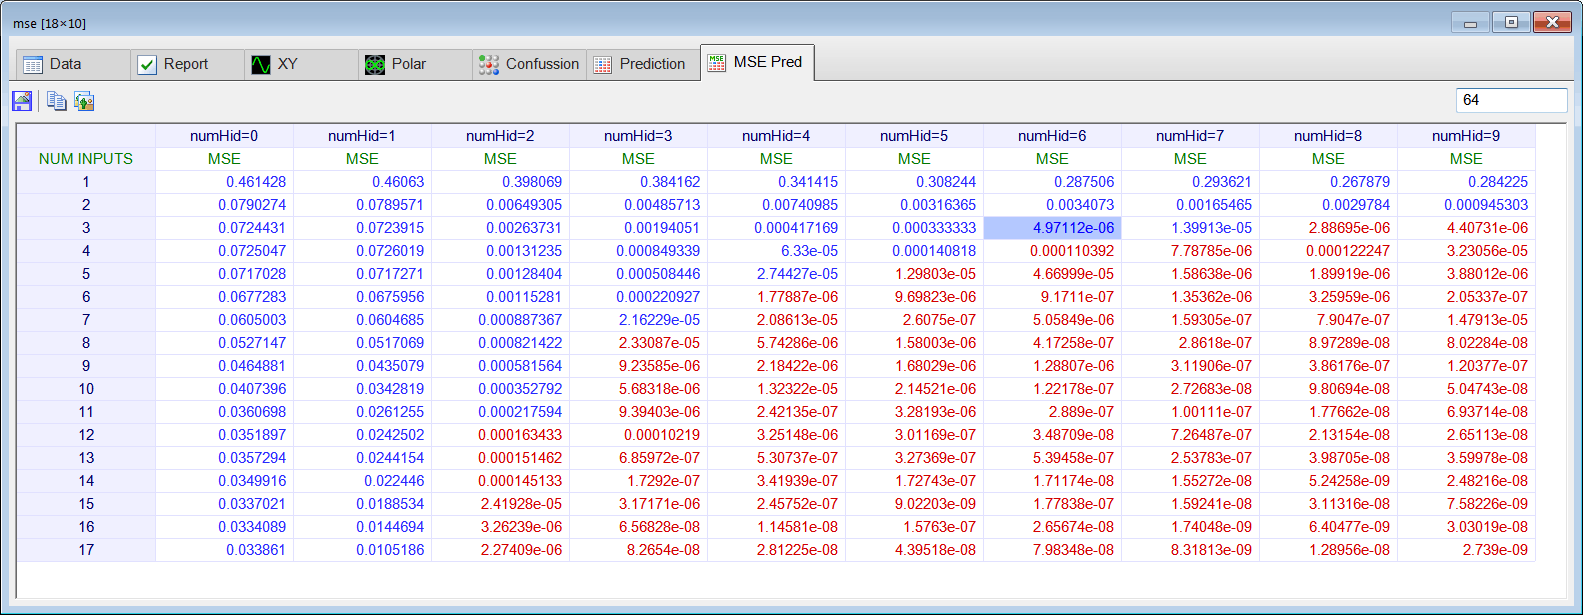1583x615 pixels.
Task: Click cell 2.74427e-05
Action: click(776, 274)
